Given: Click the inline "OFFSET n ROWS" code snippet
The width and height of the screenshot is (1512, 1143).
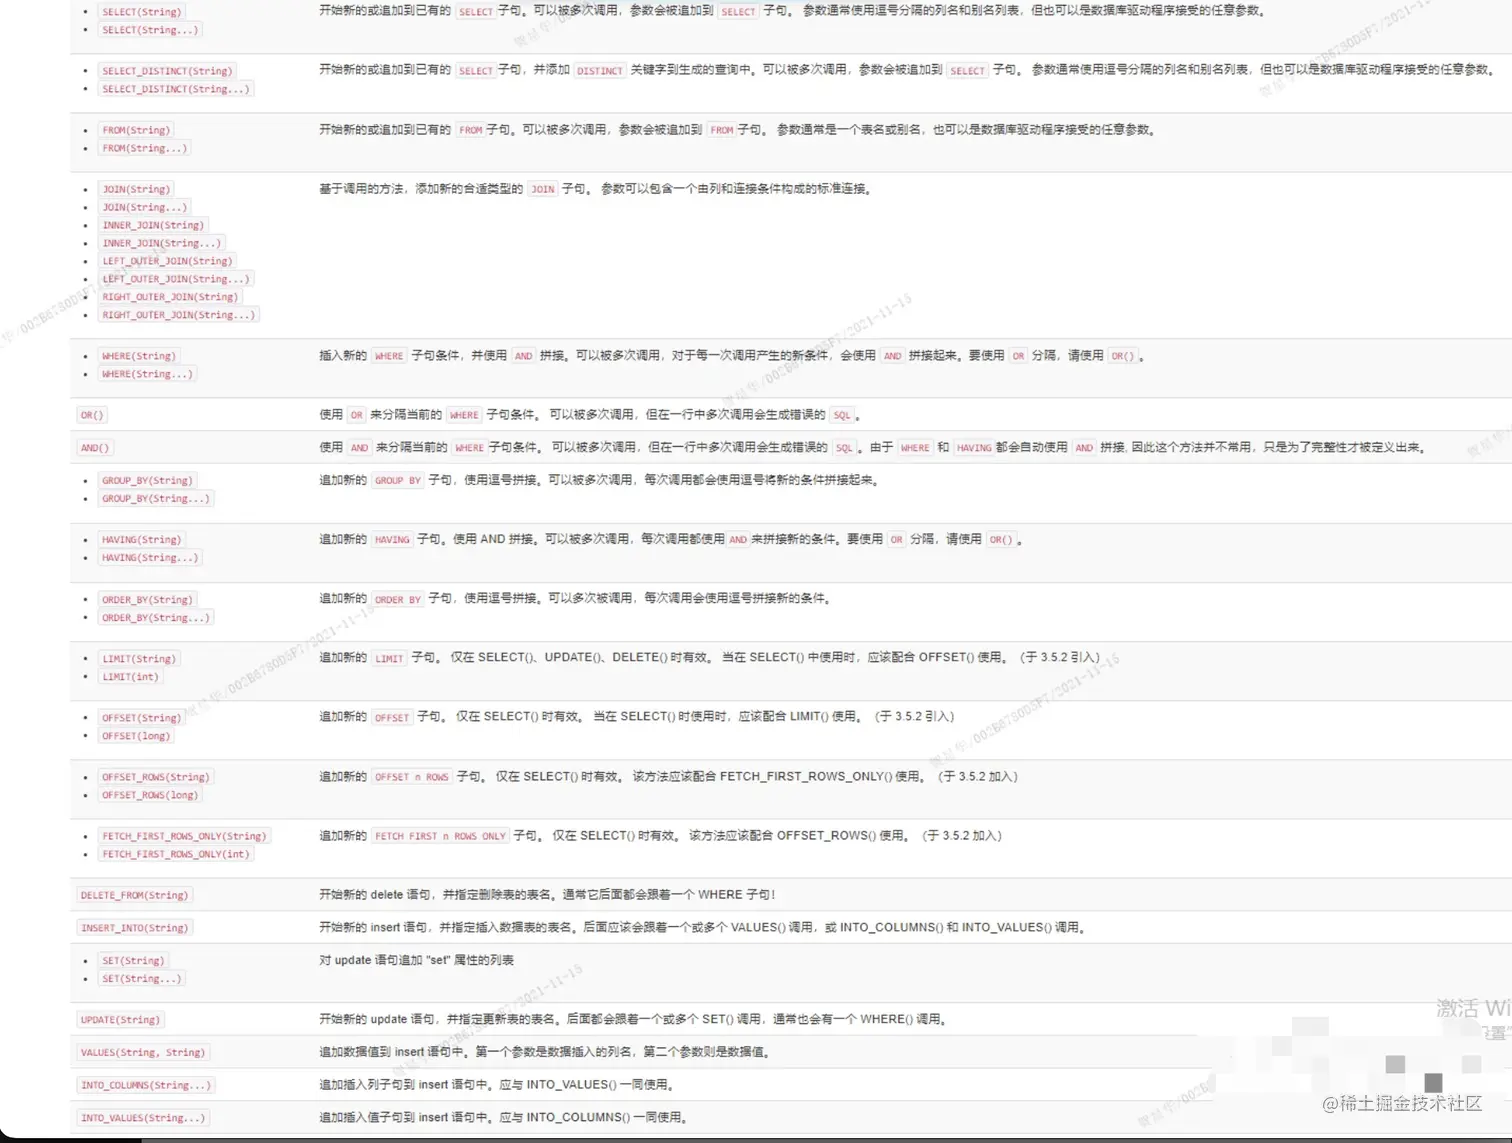Looking at the screenshot, I should (411, 777).
